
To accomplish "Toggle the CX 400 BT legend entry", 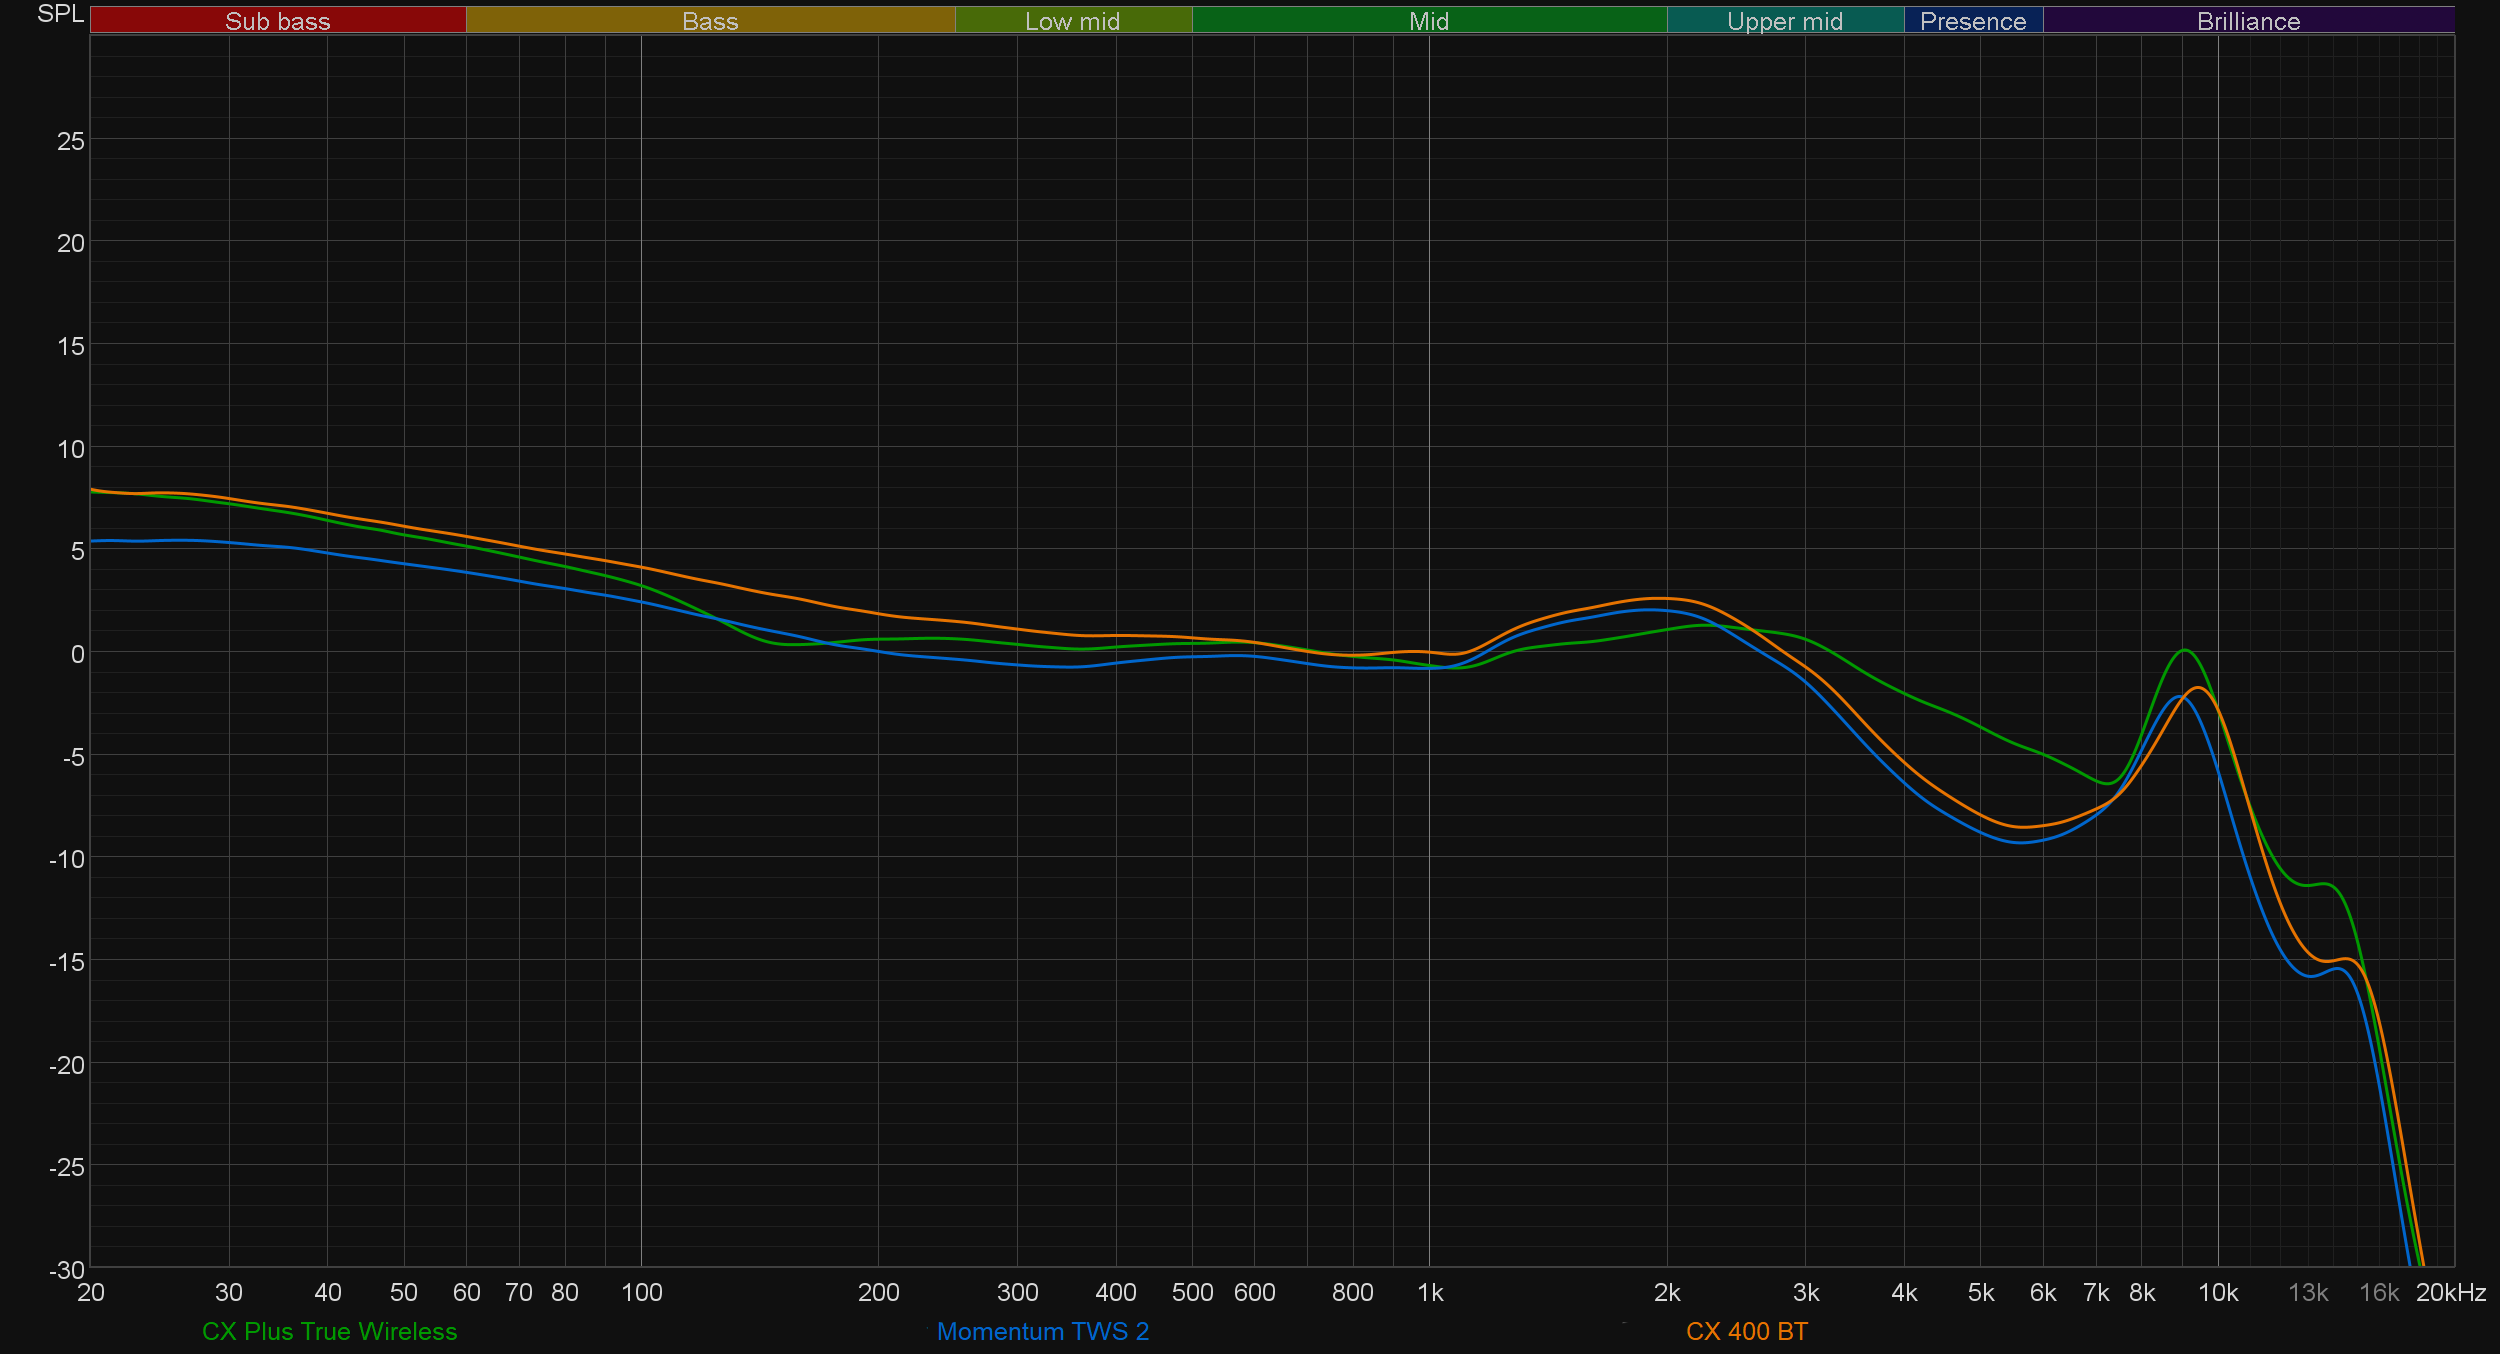I will tap(1746, 1331).
